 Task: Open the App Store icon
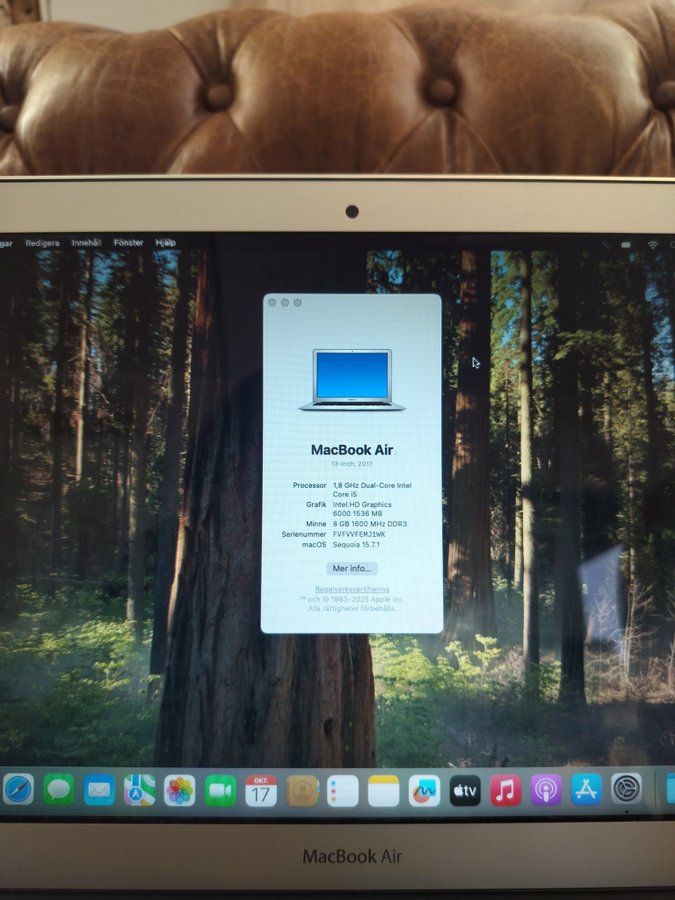click(x=586, y=790)
